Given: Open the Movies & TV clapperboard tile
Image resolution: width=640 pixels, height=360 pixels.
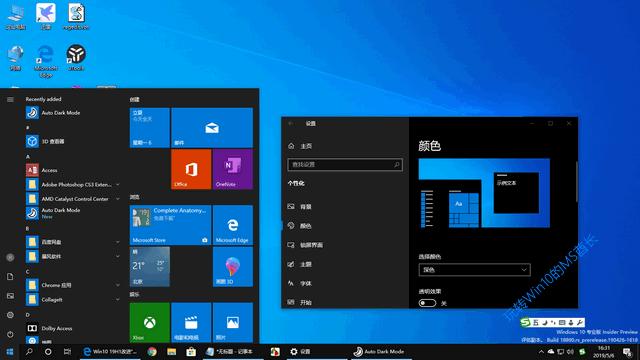Looking at the screenshot, I should [x=191, y=322].
